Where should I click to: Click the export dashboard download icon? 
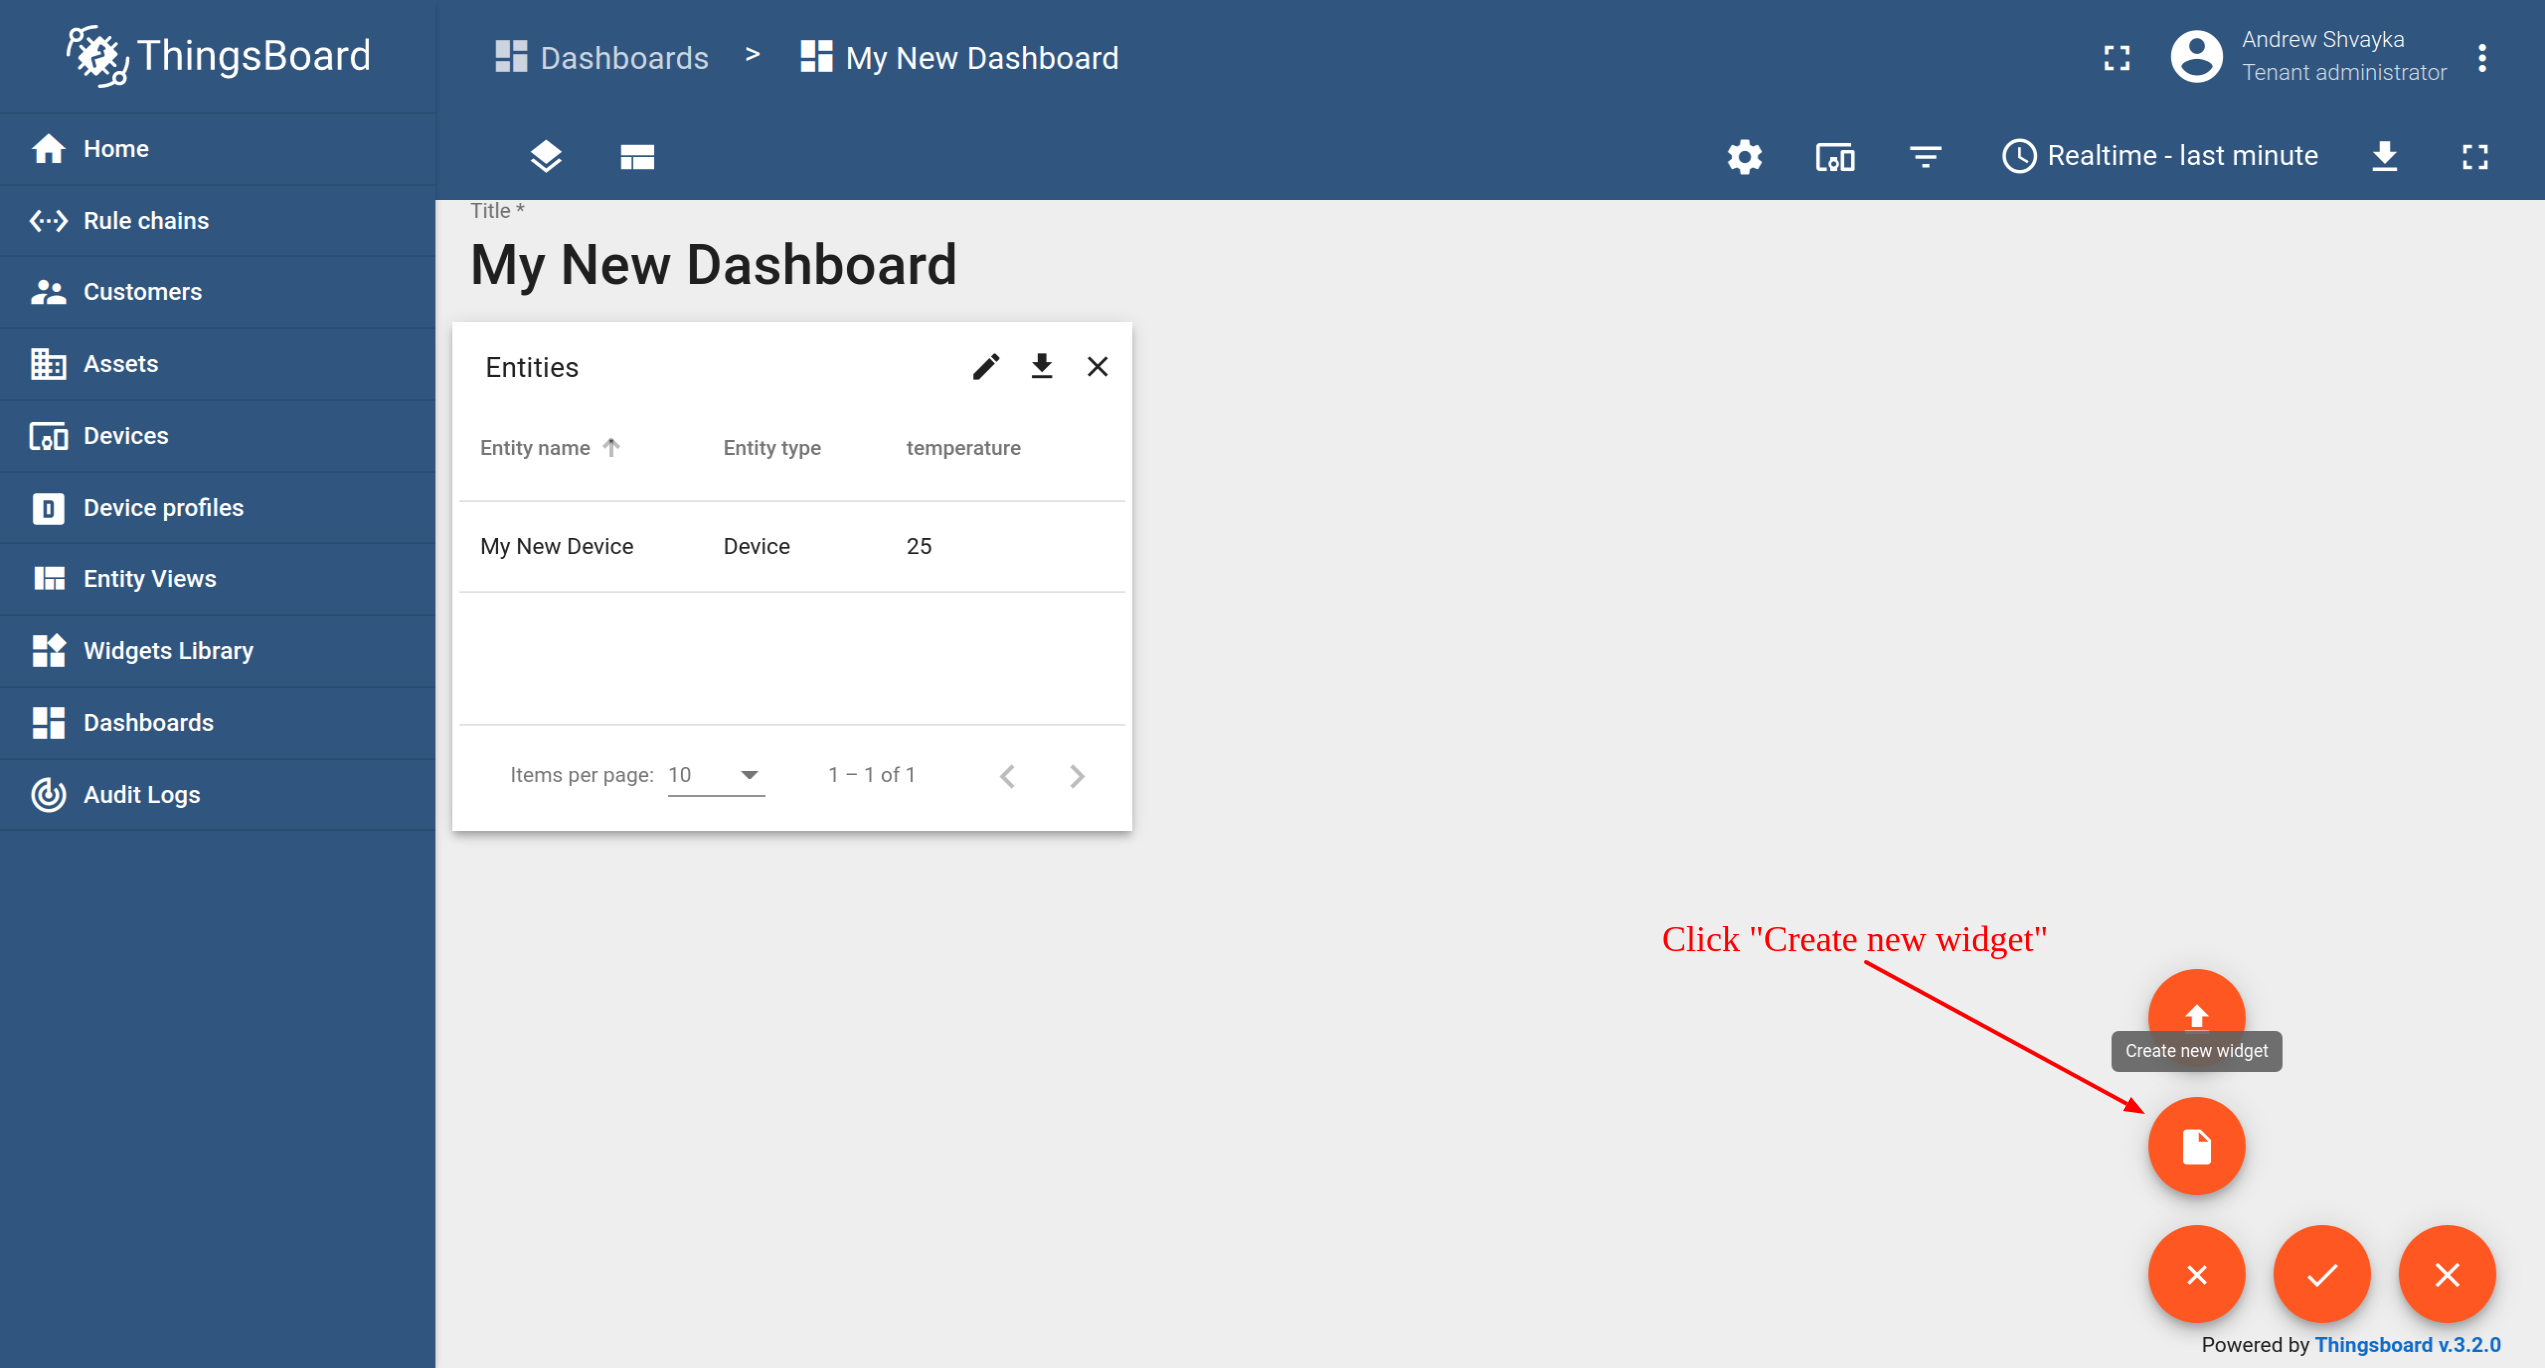pos(2385,156)
